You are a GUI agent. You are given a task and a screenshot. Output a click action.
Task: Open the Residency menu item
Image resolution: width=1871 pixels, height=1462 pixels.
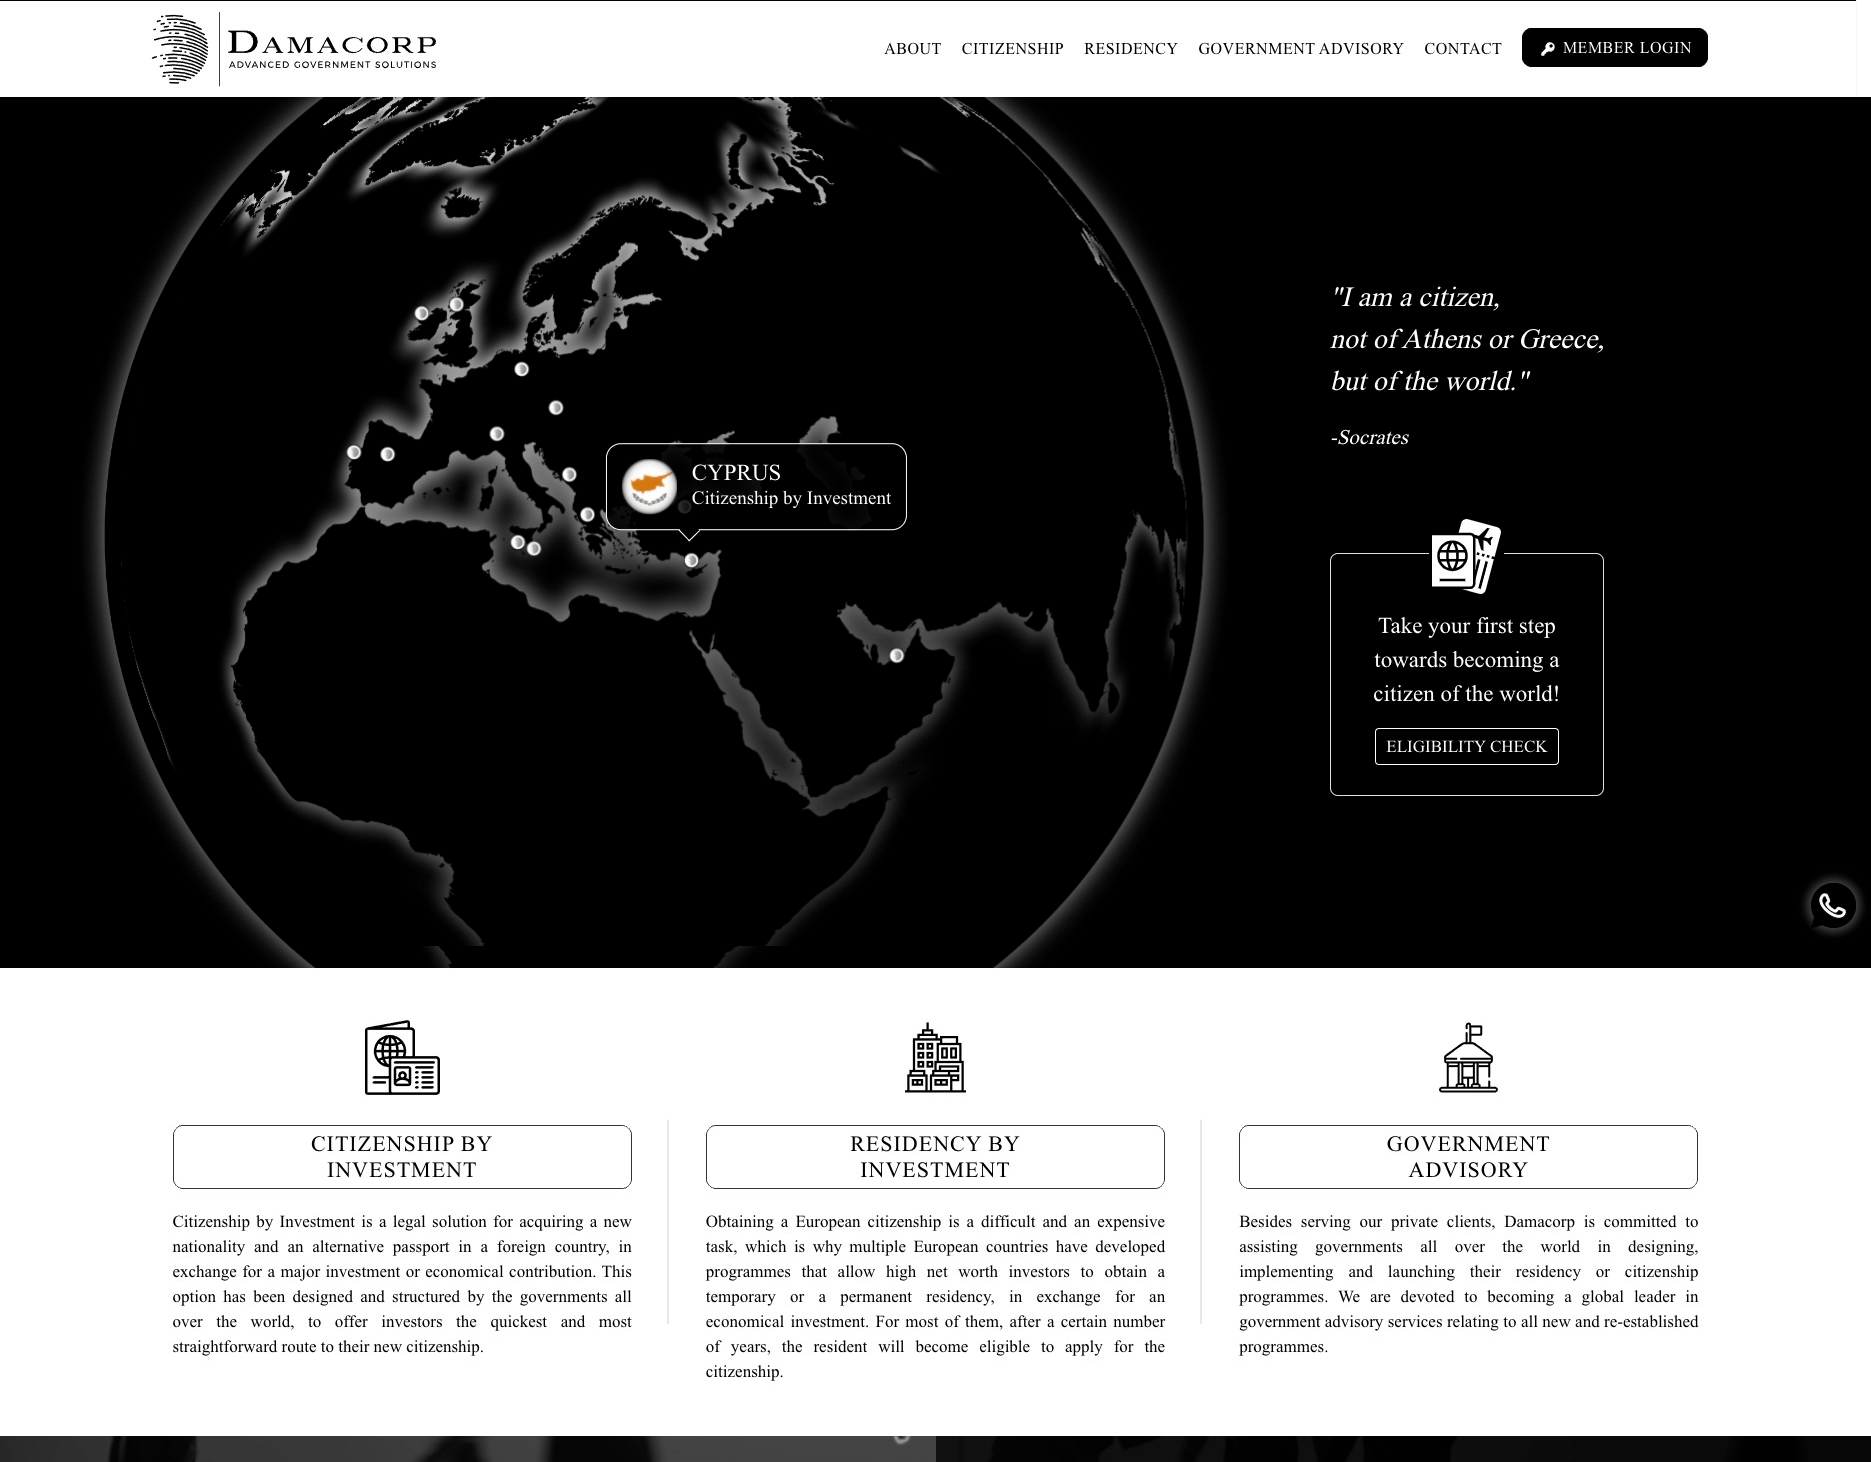(x=1130, y=49)
